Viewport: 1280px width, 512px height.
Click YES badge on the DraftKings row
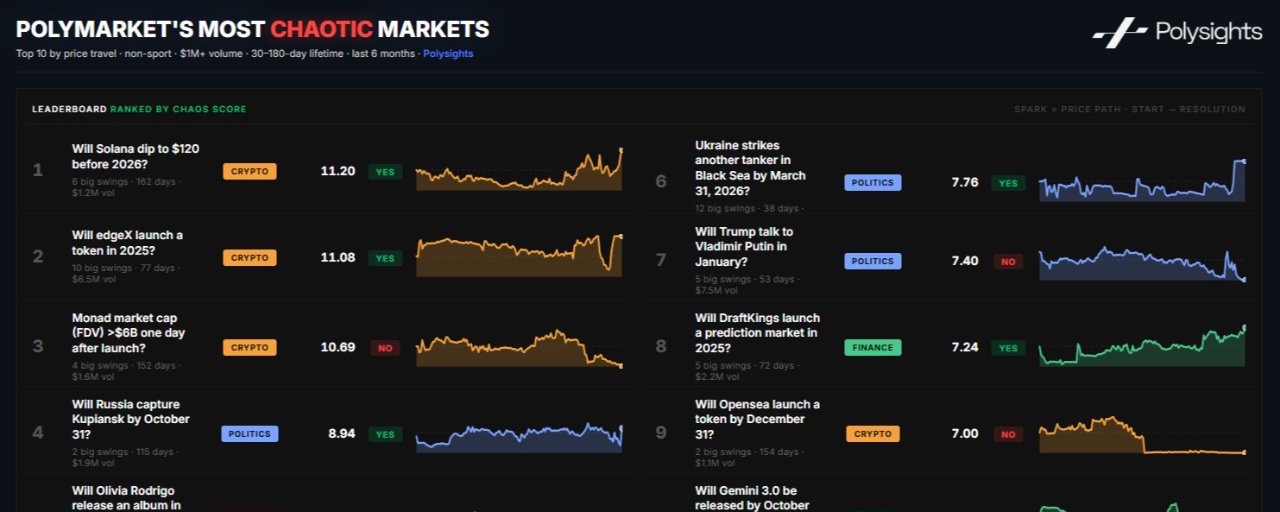click(x=1008, y=348)
